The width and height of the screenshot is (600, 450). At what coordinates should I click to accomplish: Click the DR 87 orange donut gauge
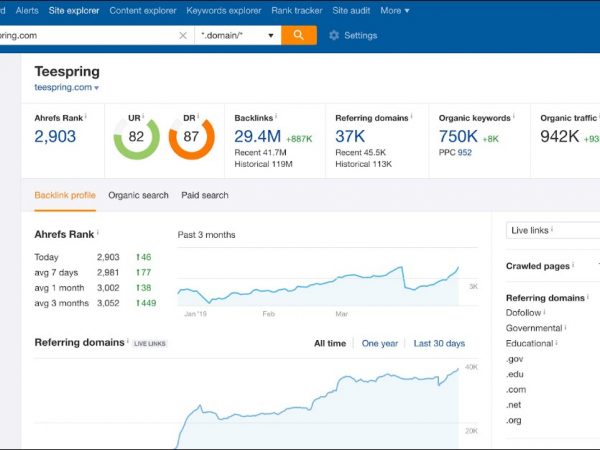[191, 136]
